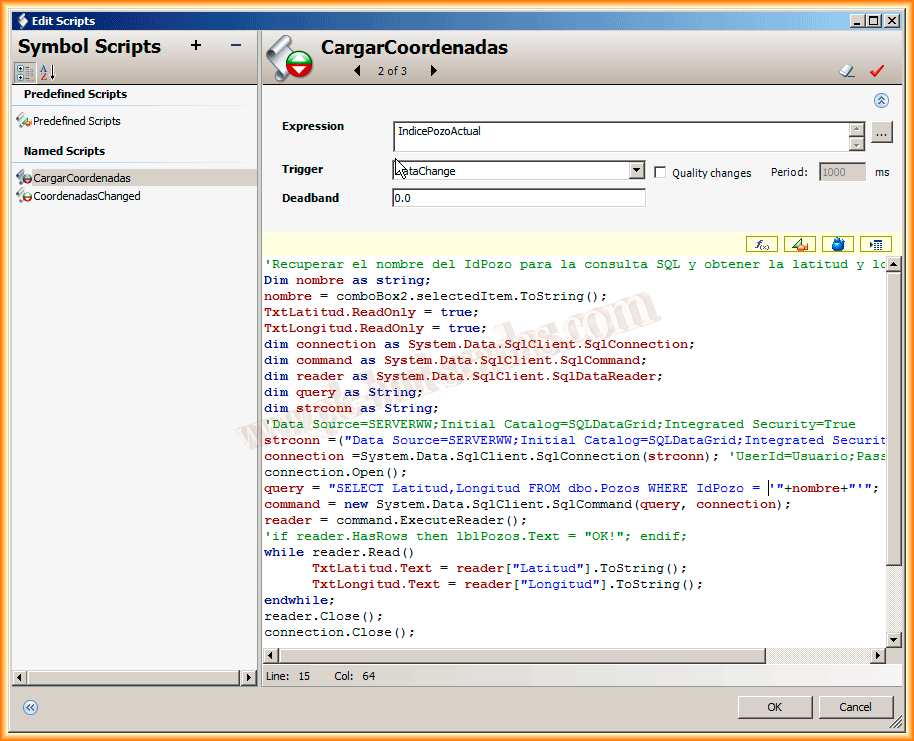Click the eraser icon to clear script

847,71
